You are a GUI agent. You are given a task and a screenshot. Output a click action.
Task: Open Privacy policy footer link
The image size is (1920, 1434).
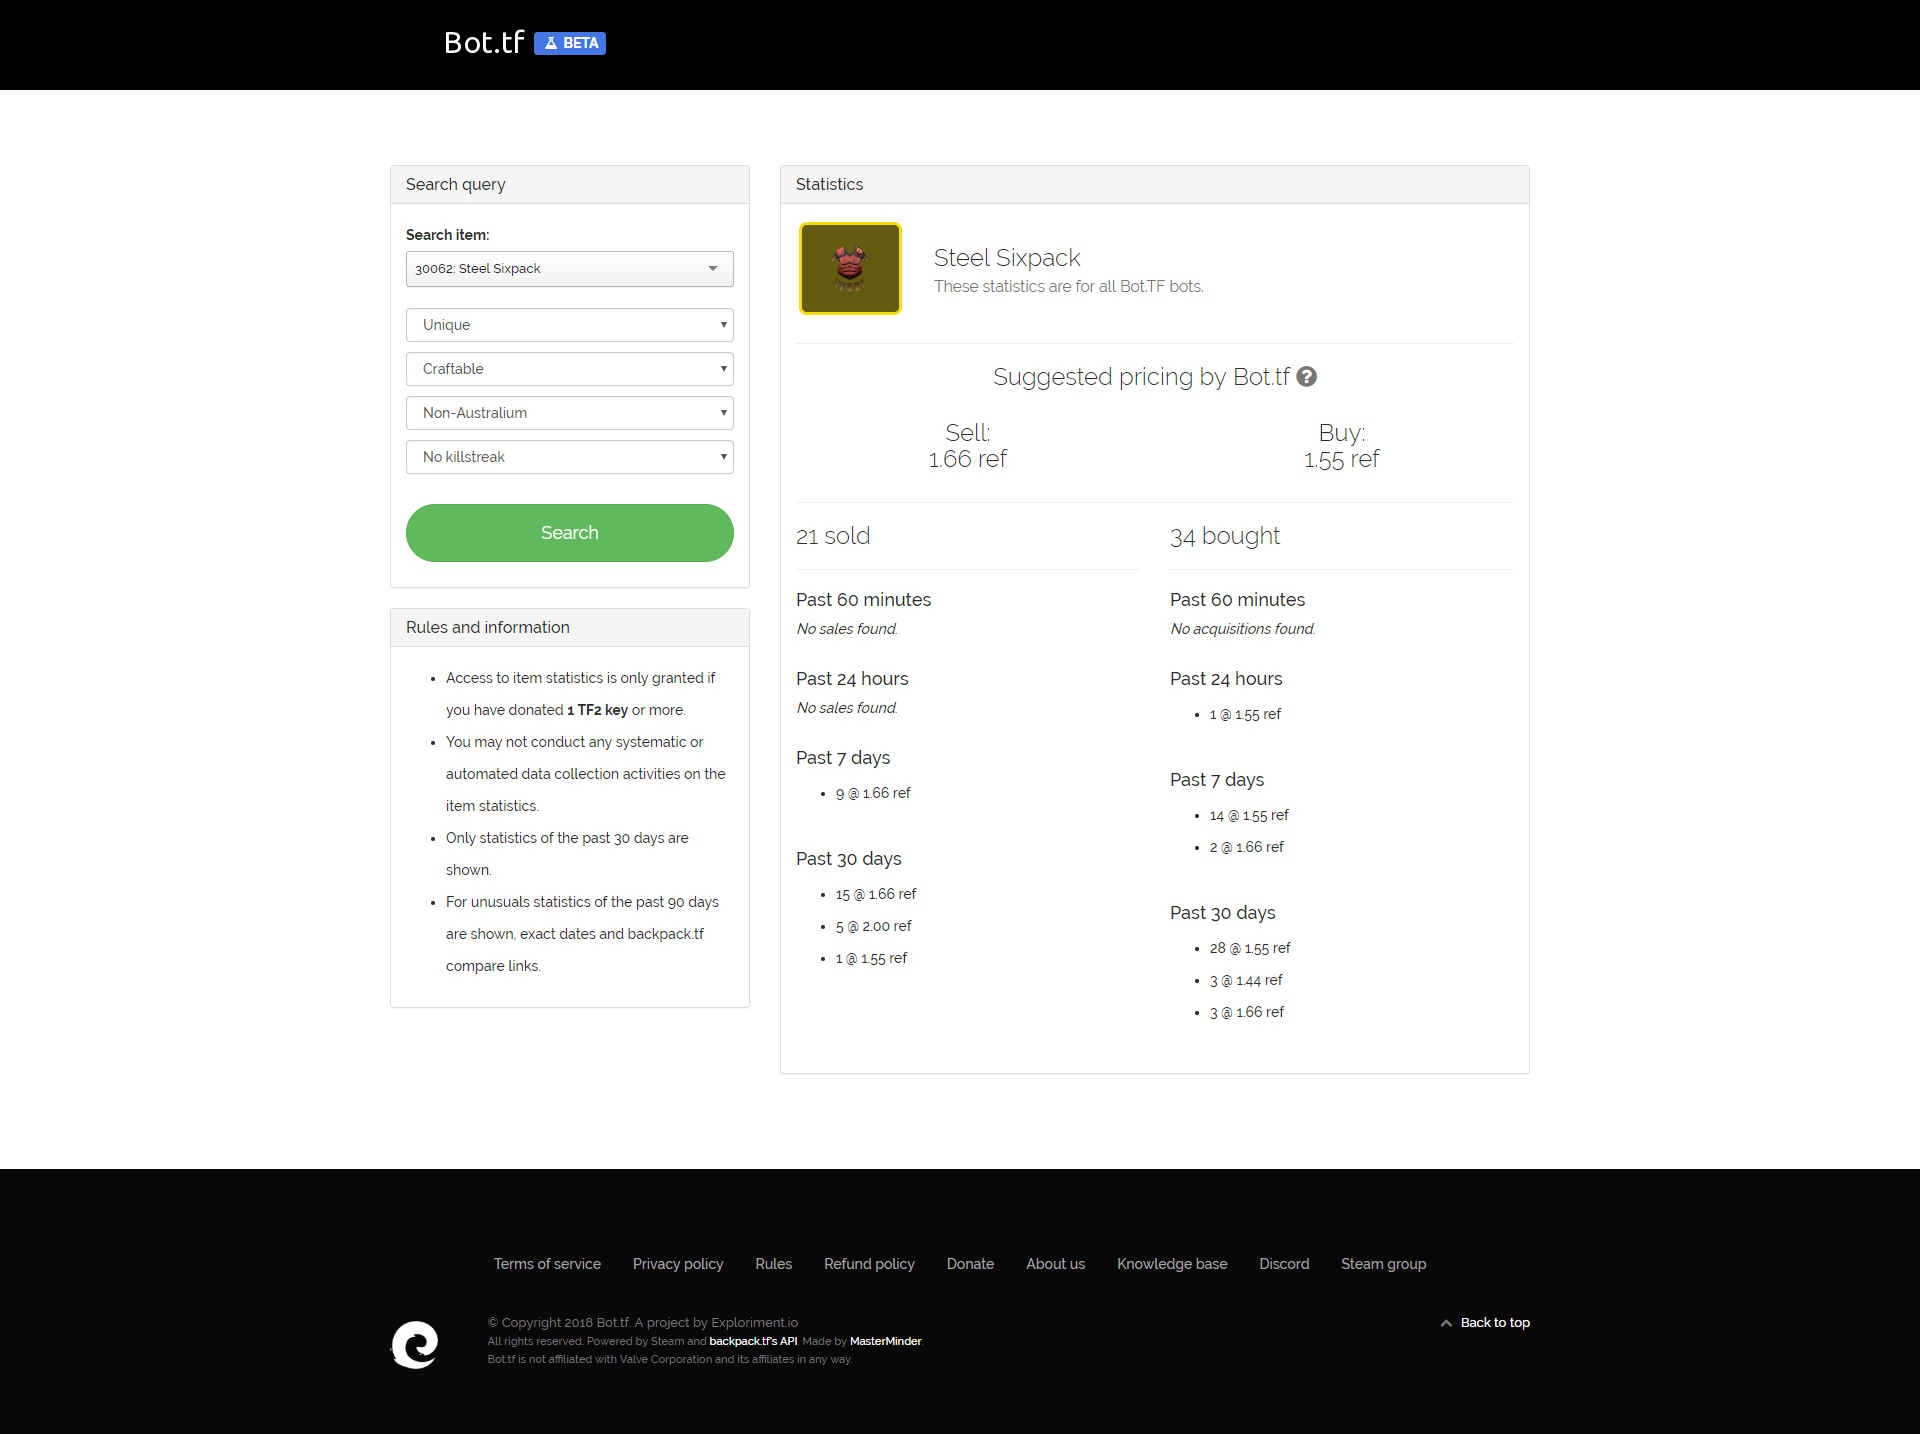tap(678, 1264)
